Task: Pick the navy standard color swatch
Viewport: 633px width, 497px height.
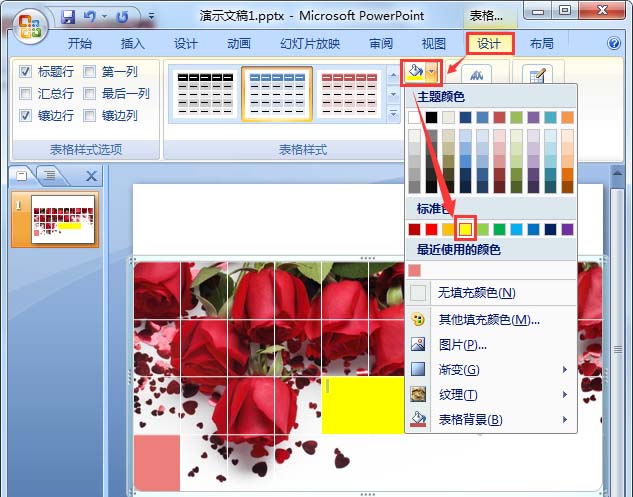Action: pos(550,229)
